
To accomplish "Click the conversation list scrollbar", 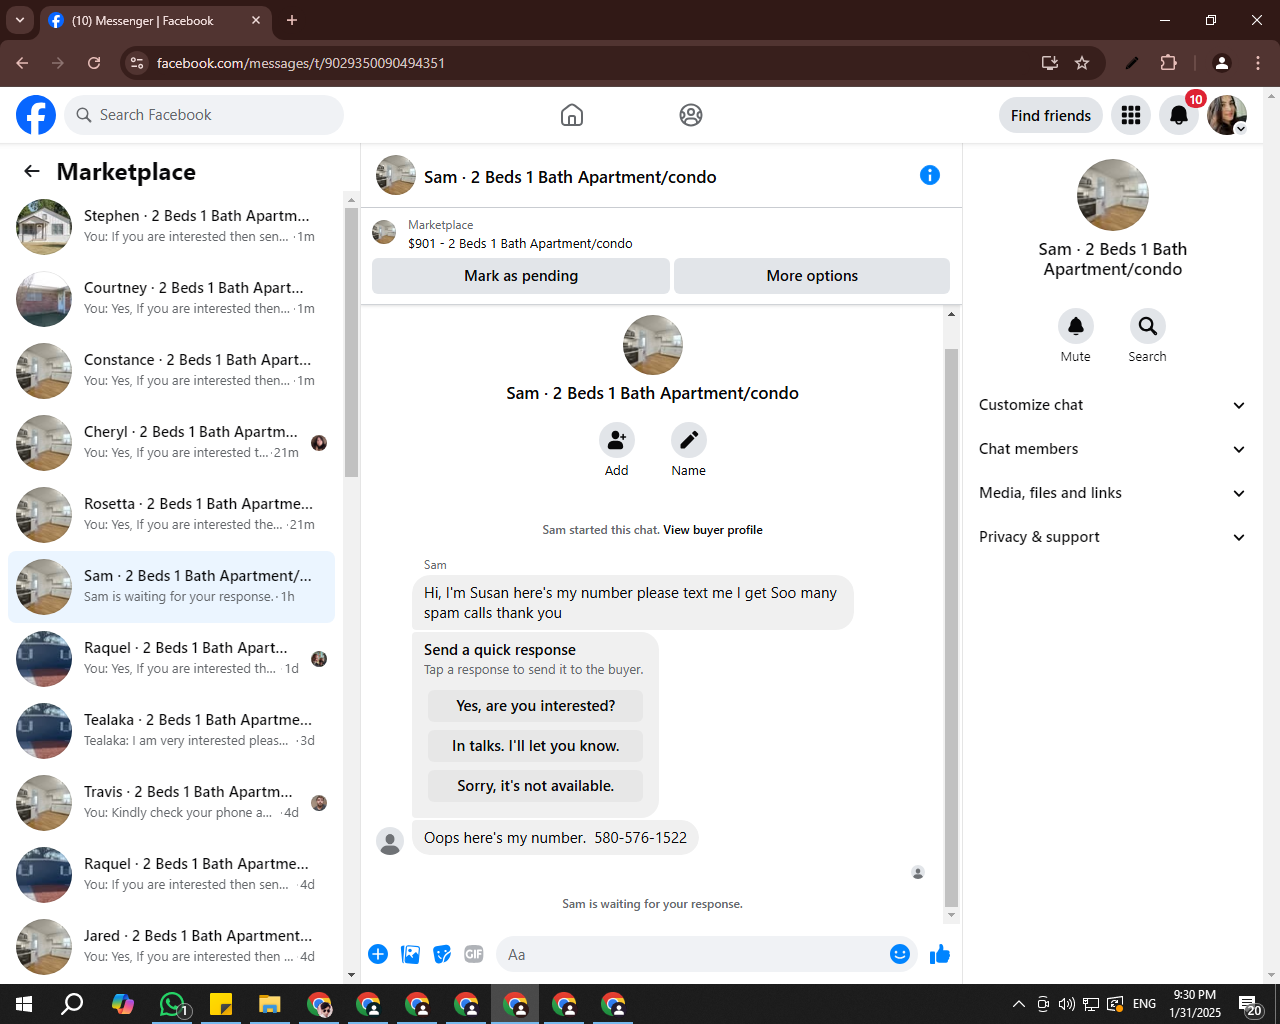I will point(351,340).
